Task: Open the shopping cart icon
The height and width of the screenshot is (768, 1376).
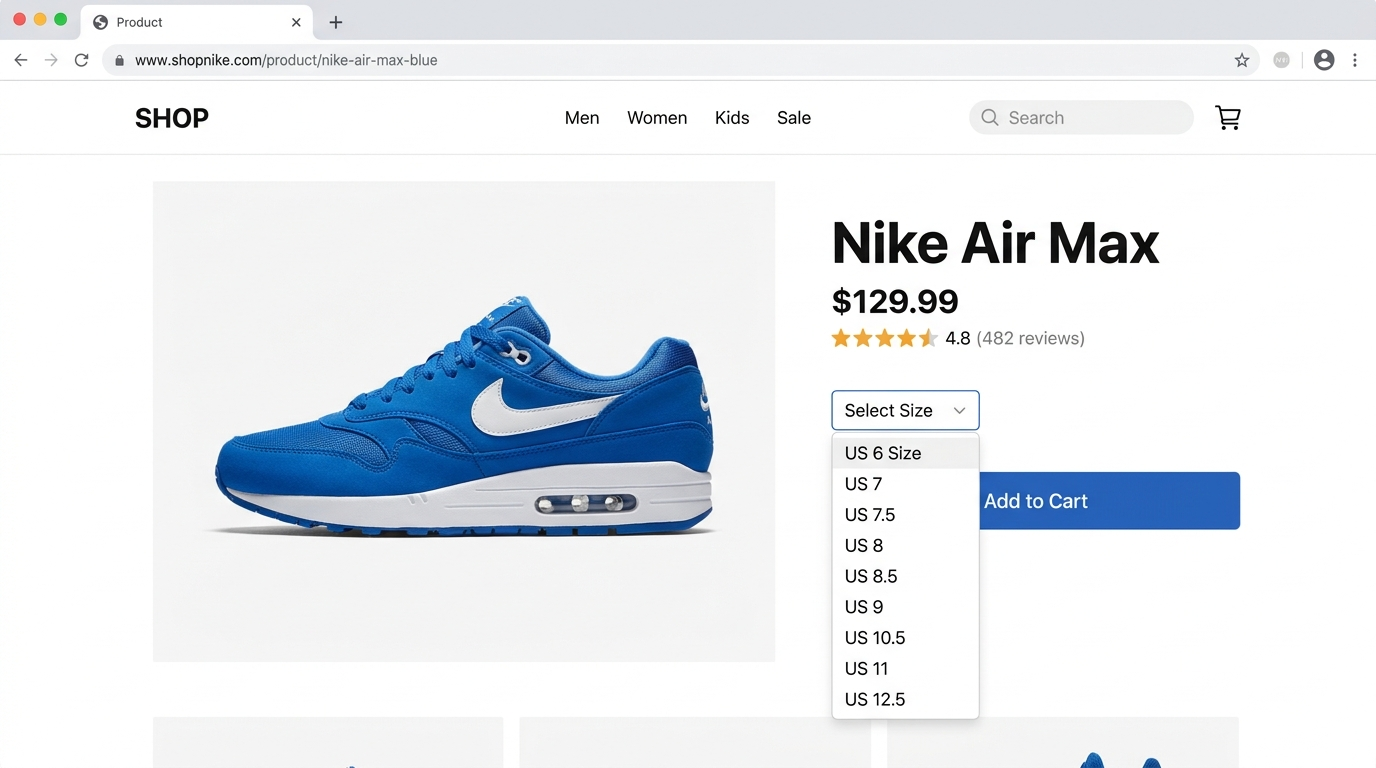Action: pyautogui.click(x=1228, y=118)
